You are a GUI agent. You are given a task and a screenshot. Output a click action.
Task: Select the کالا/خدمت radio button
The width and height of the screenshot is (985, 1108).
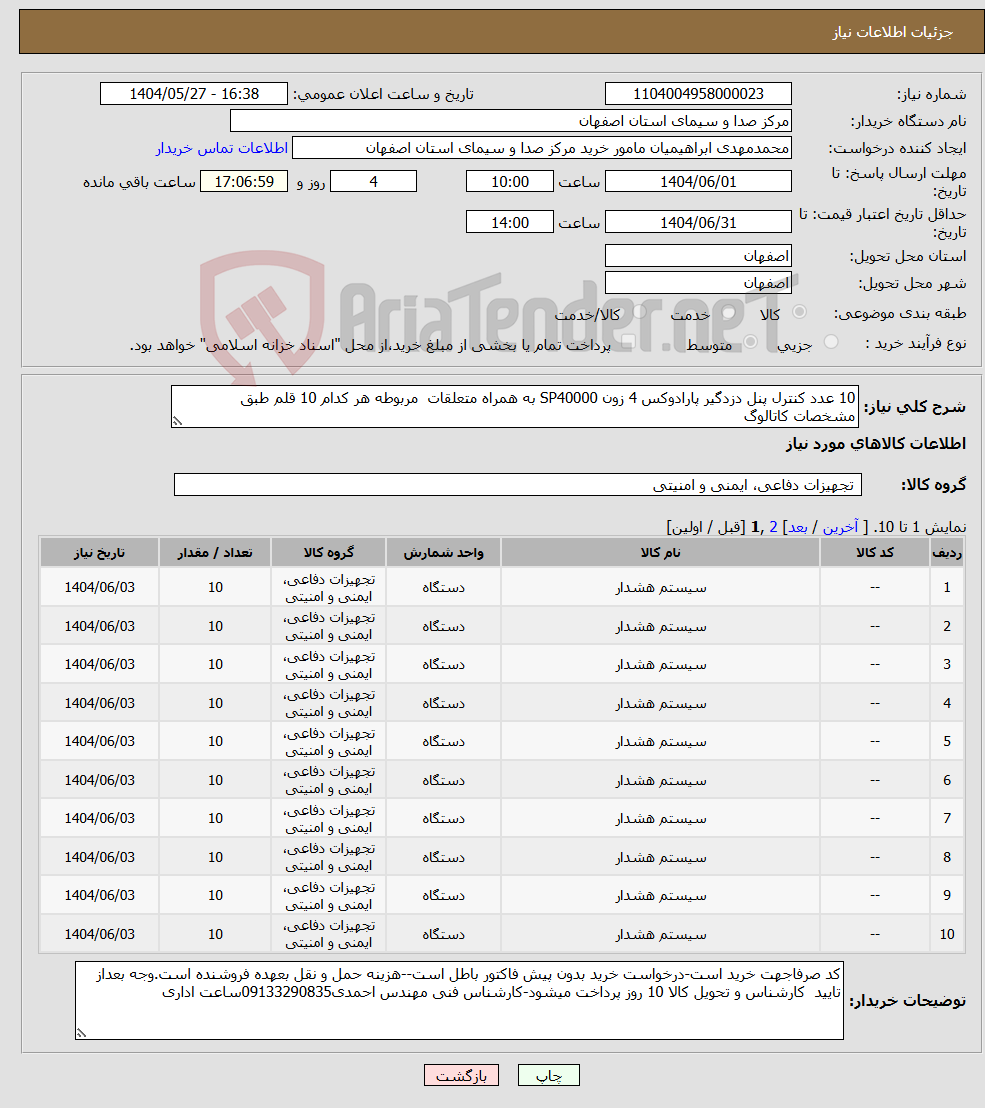(x=640, y=313)
